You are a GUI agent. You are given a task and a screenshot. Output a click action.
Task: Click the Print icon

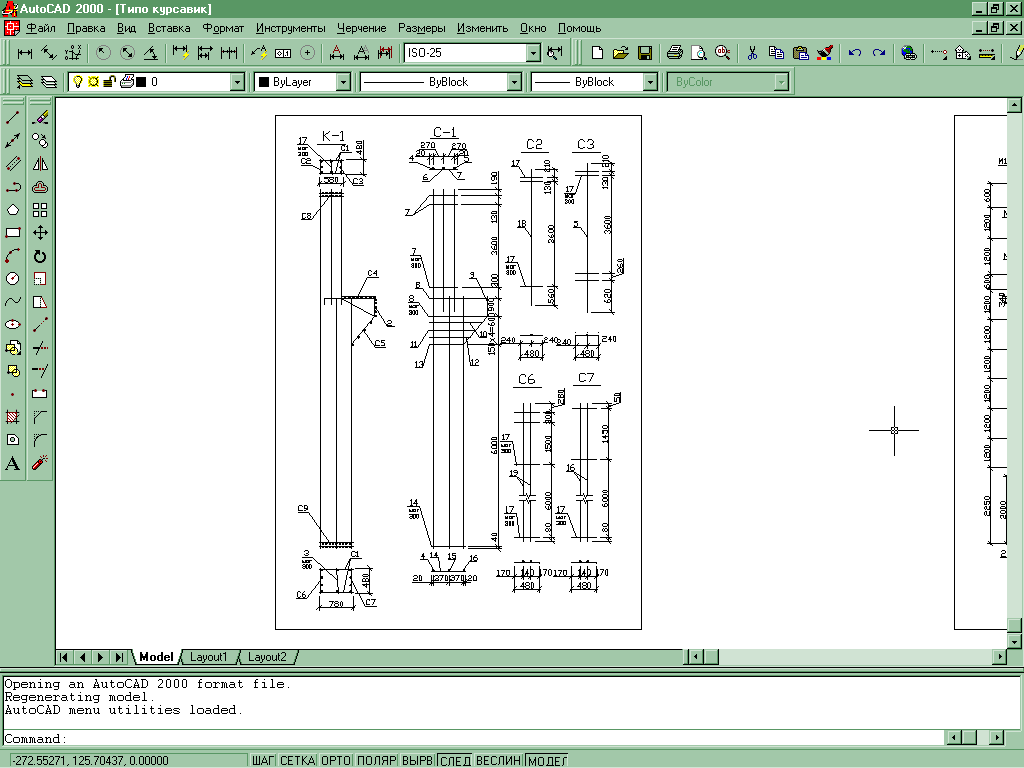click(x=675, y=52)
